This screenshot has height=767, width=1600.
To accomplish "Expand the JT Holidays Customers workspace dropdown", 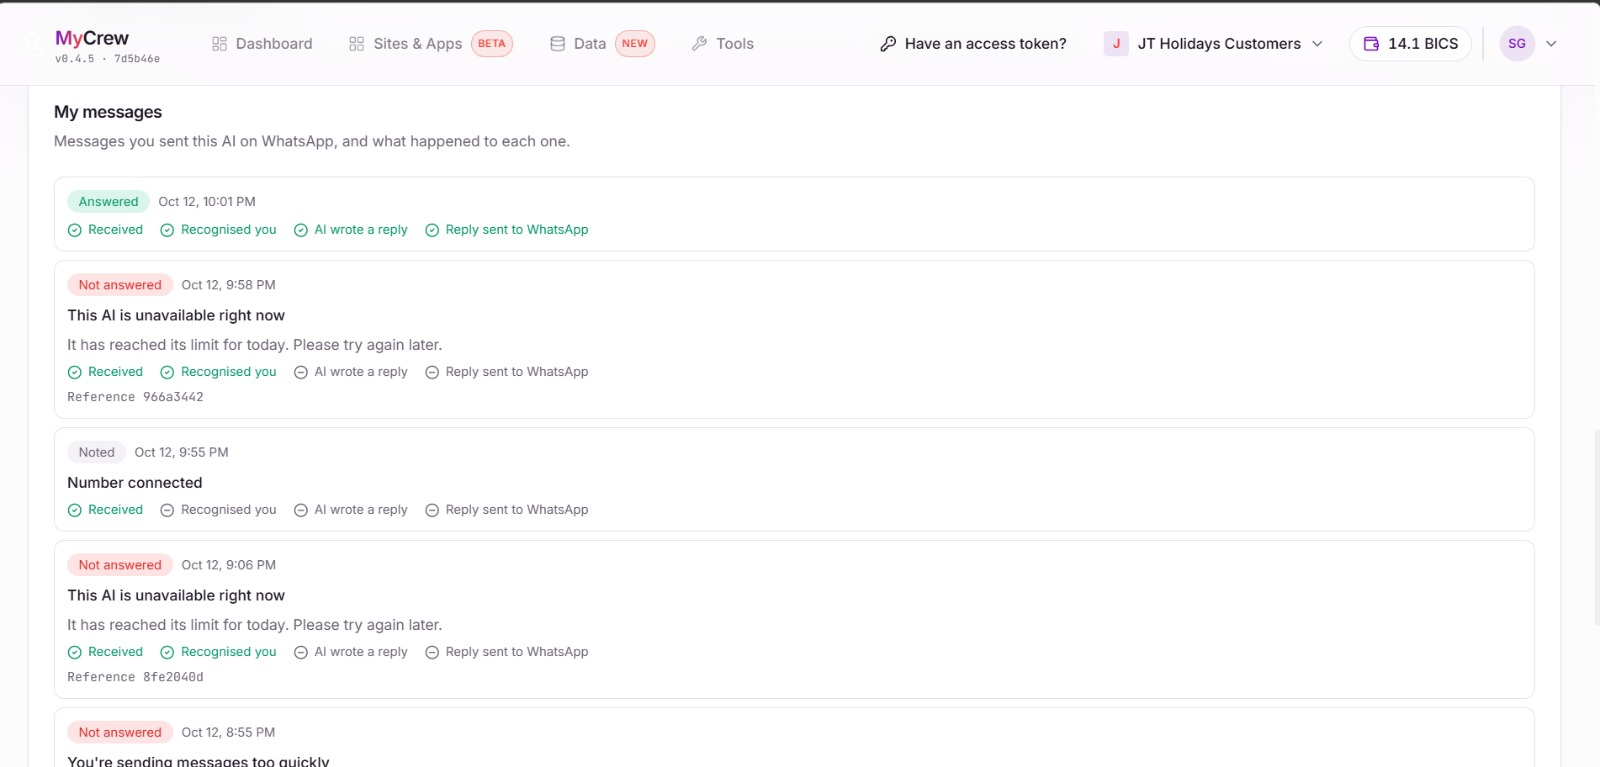I will pos(1214,44).
